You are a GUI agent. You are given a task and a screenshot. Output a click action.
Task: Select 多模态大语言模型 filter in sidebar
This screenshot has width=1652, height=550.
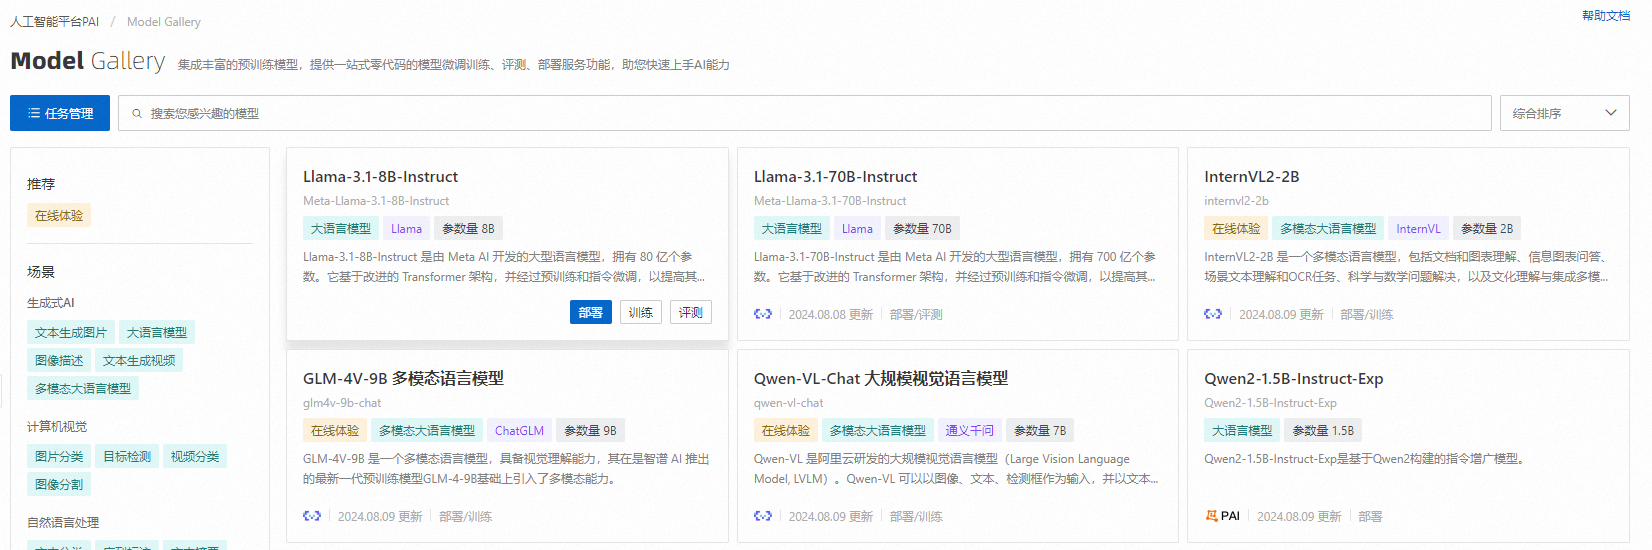click(83, 389)
